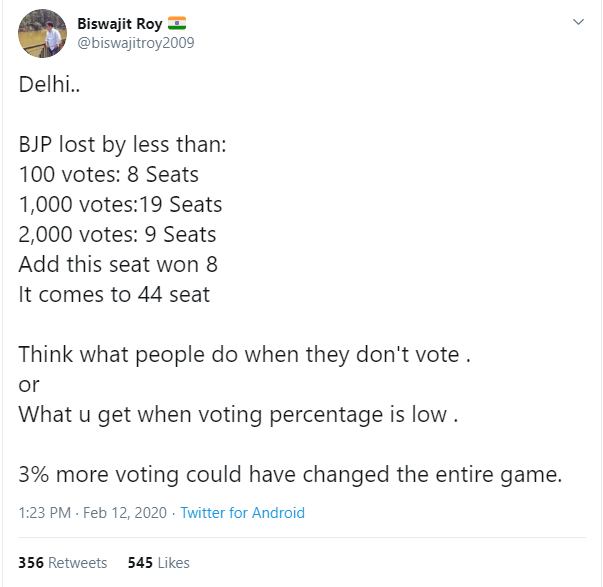Open the Twitter for Android source link
This screenshot has height=587, width=603.
[243, 513]
